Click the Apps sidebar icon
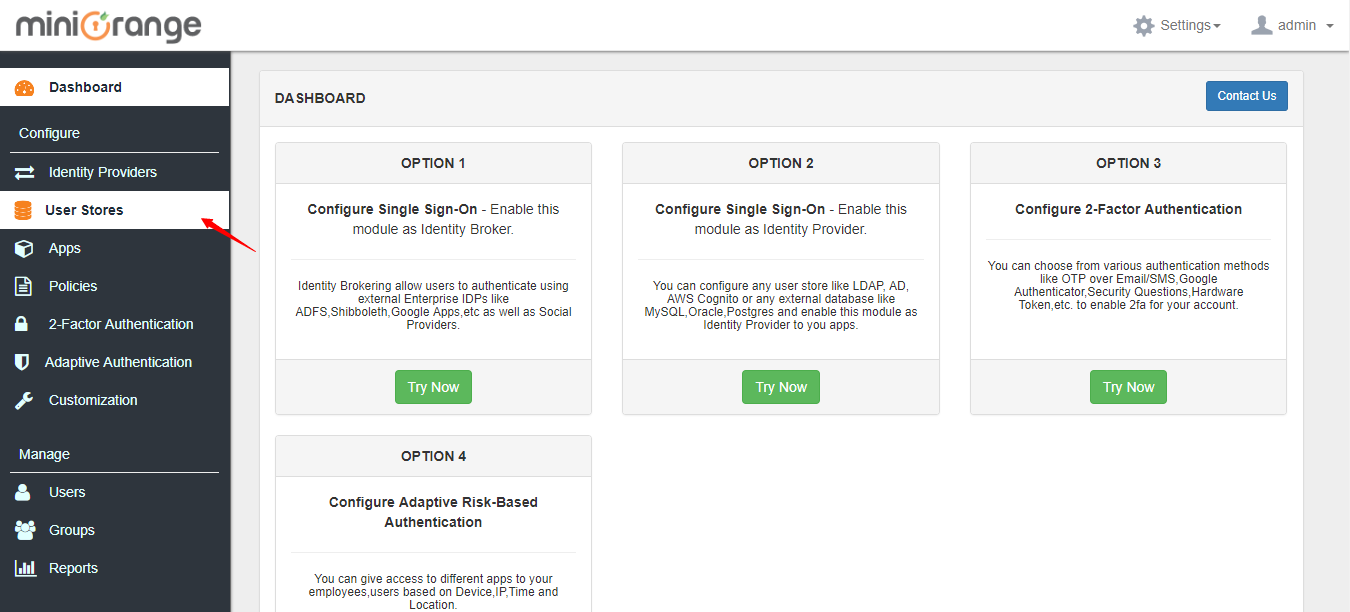The height and width of the screenshot is (612, 1350). pos(22,247)
